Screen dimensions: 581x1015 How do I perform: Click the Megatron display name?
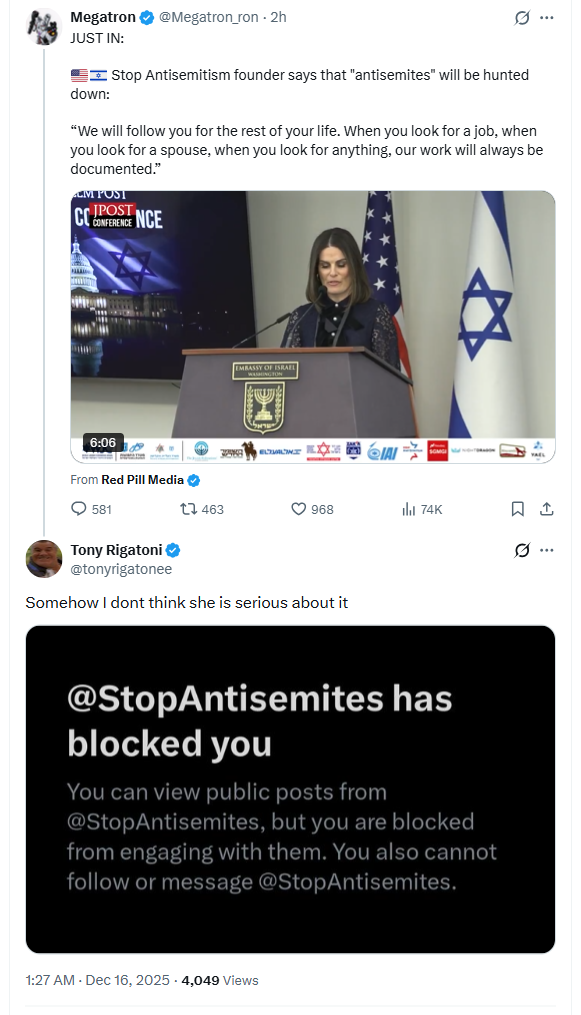click(x=103, y=17)
